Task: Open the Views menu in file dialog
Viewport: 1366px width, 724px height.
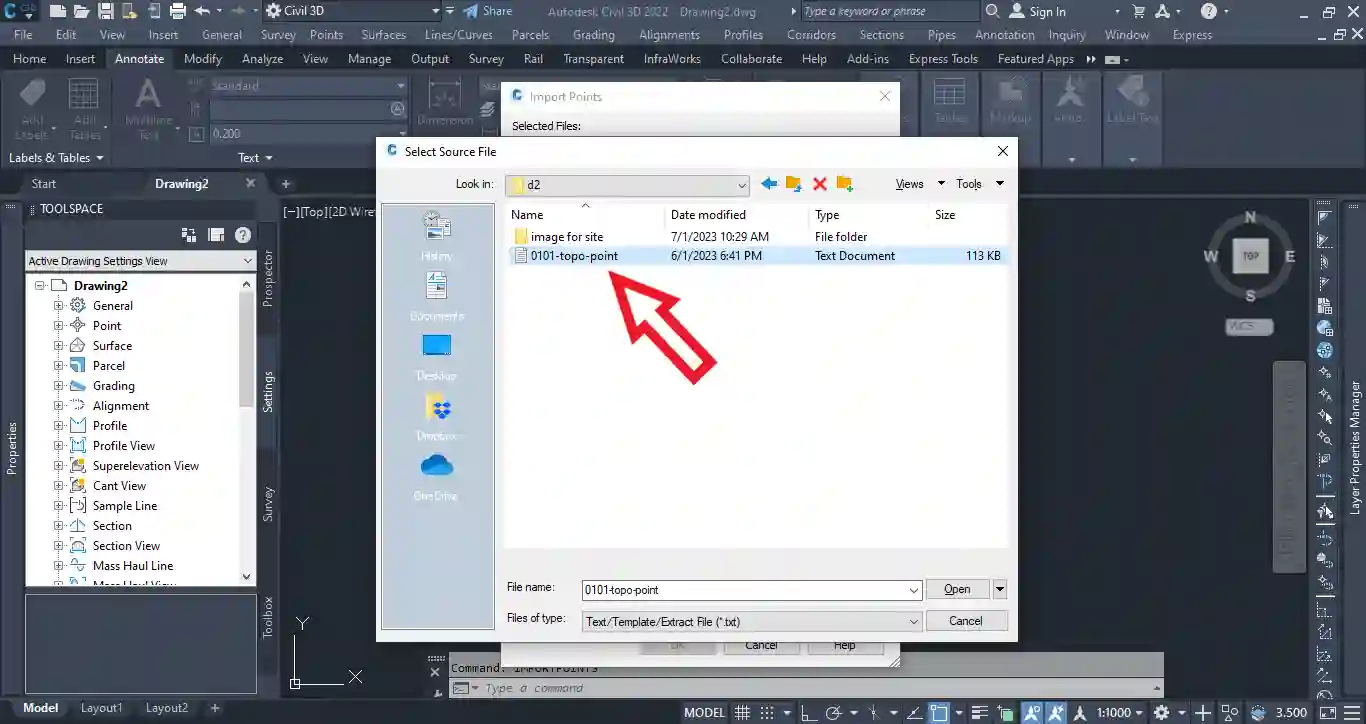Action: click(919, 184)
